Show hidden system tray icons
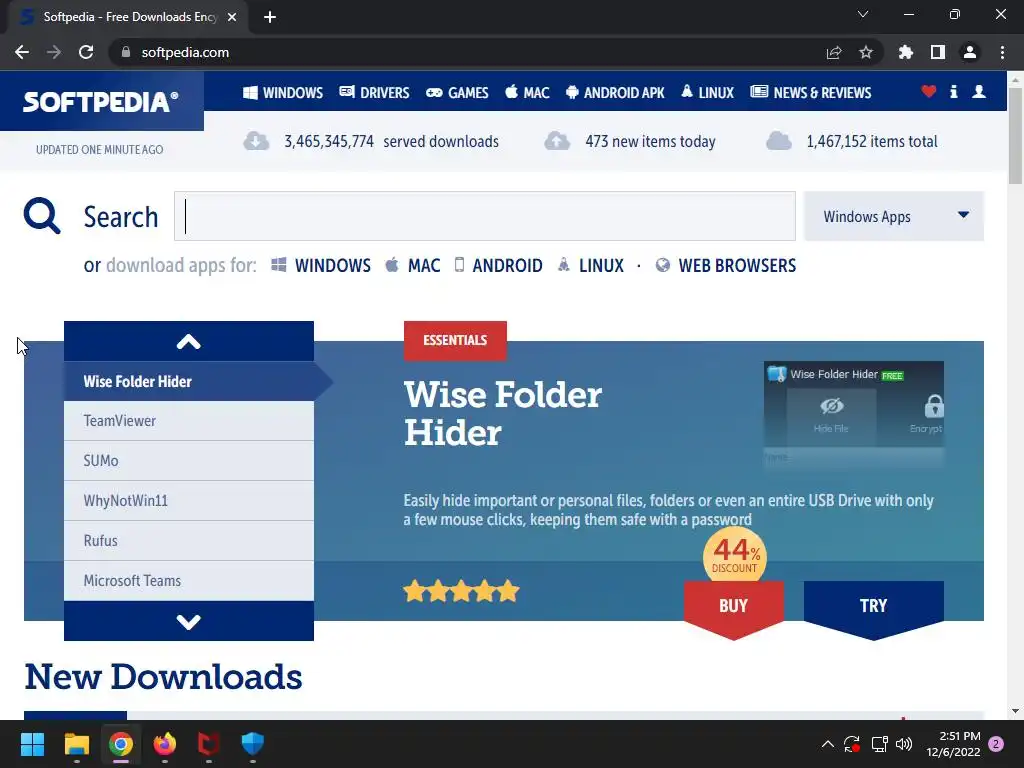Image resolution: width=1024 pixels, height=768 pixels. click(x=827, y=744)
